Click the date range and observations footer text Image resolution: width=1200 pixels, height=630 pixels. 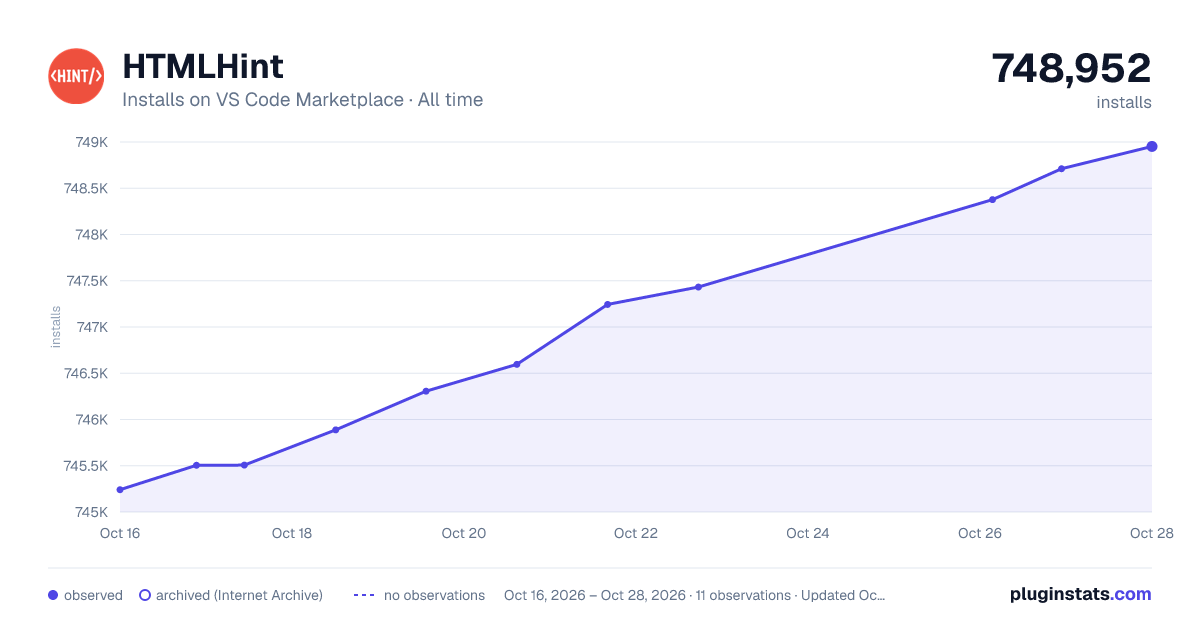click(695, 595)
